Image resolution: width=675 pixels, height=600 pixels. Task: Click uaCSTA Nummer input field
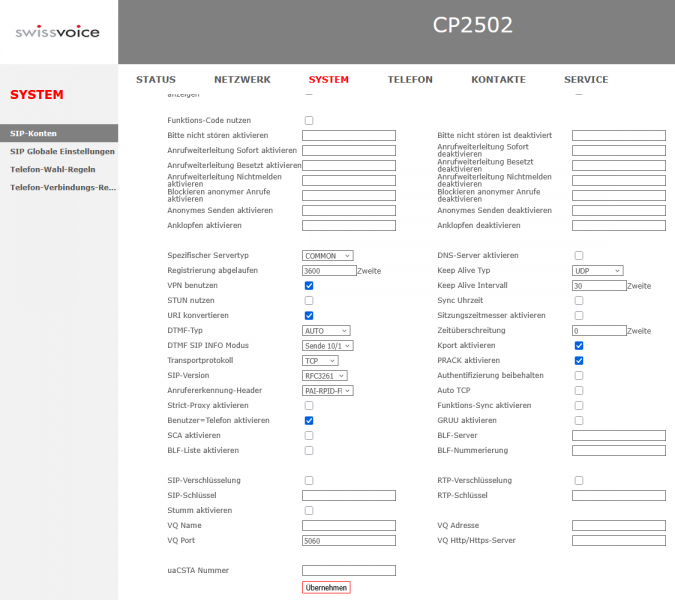[349, 571]
